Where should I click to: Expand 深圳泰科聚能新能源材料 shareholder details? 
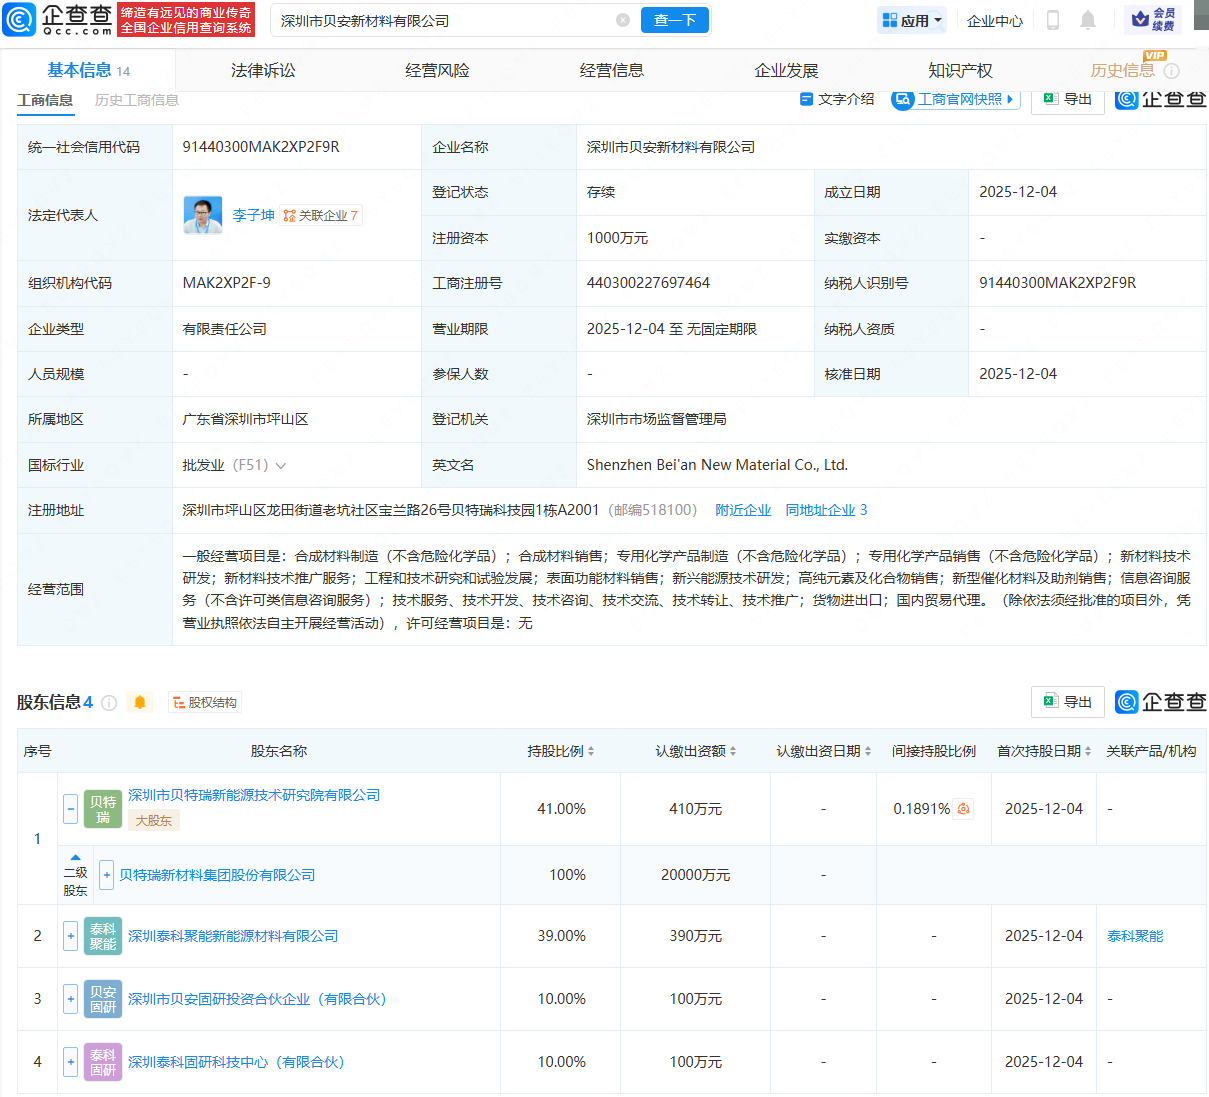click(x=70, y=936)
